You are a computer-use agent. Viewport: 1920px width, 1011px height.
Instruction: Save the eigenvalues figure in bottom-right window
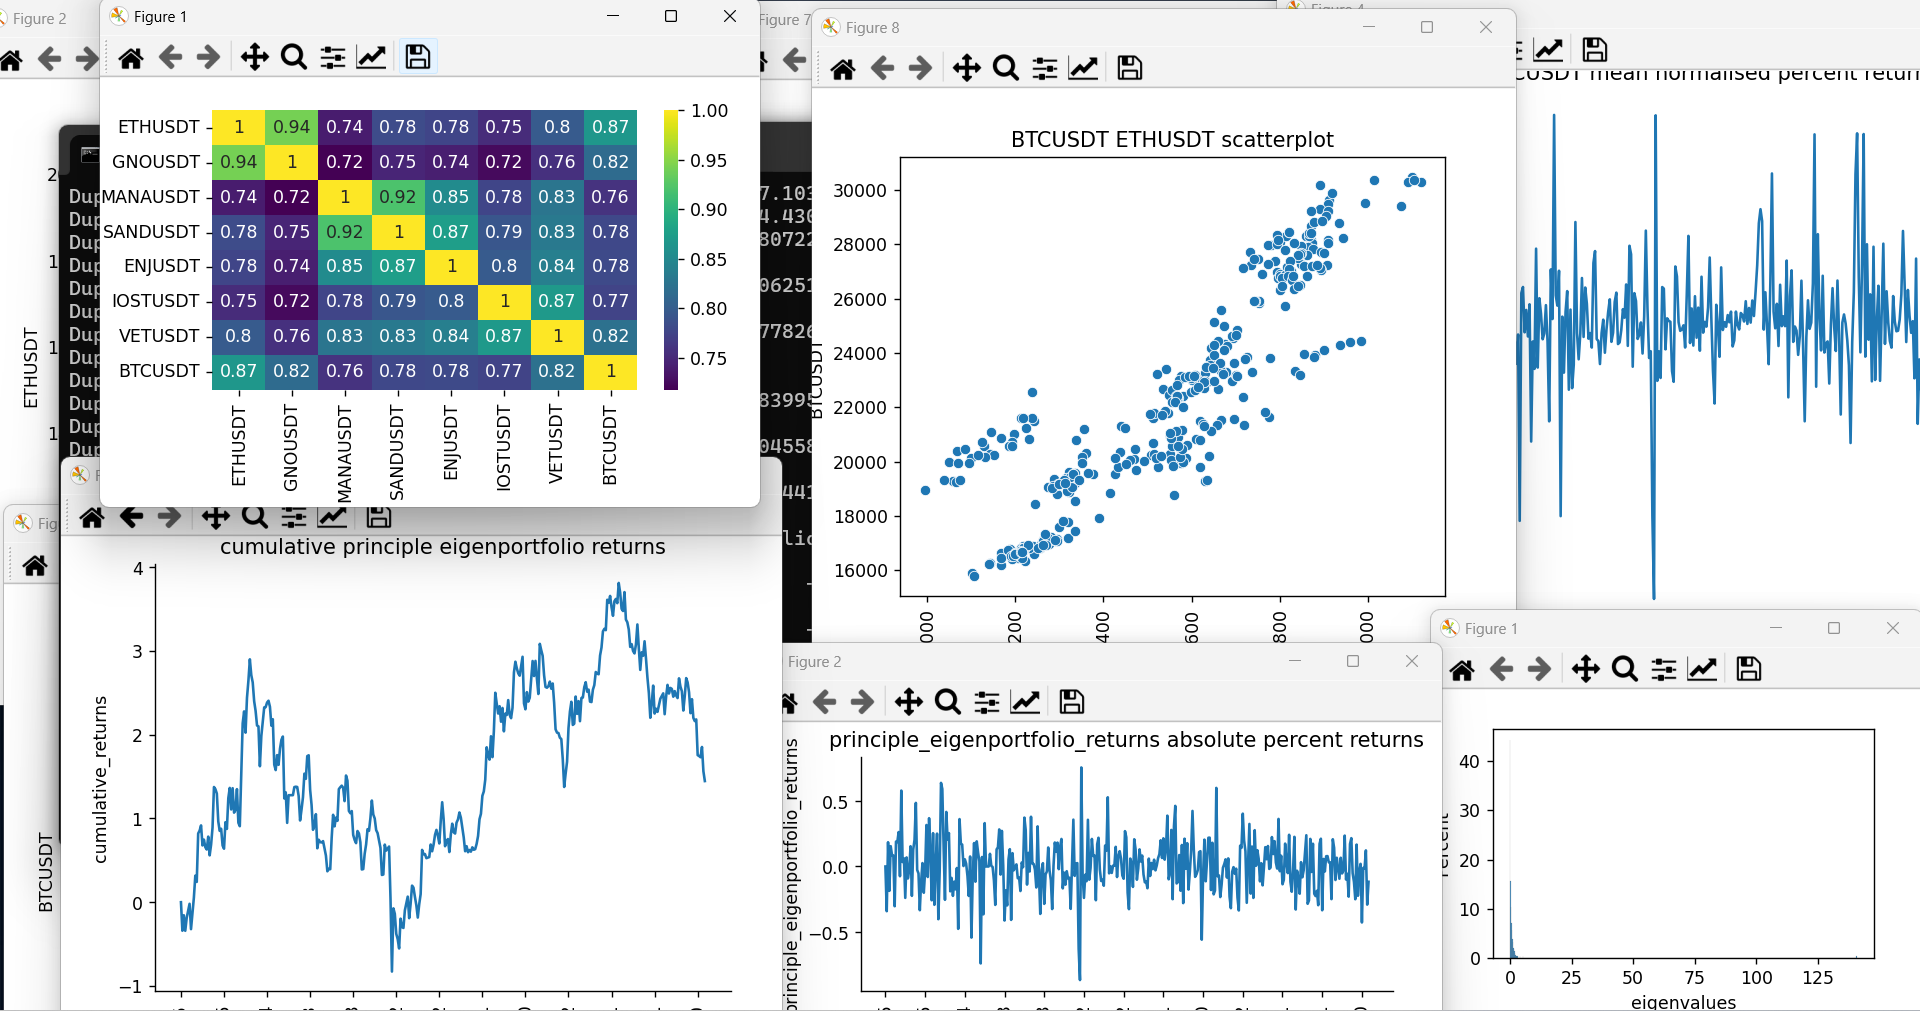[x=1748, y=669]
